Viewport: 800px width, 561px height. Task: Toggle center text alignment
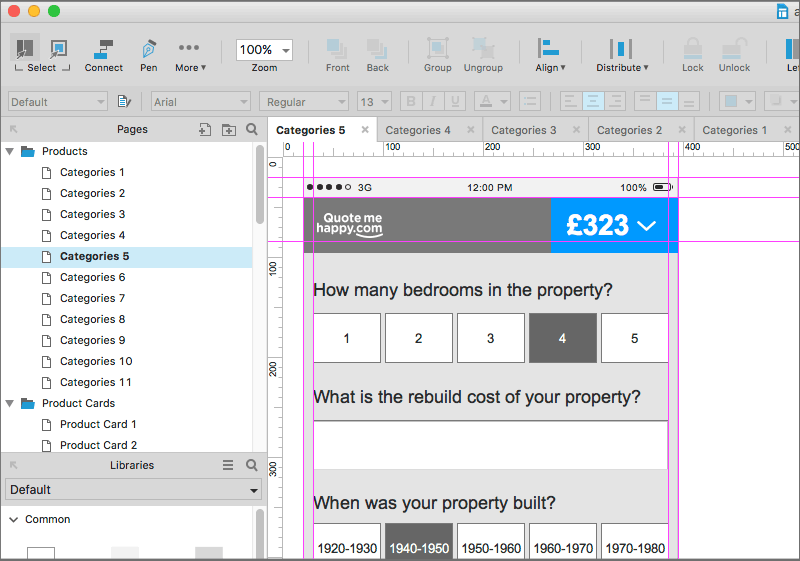pyautogui.click(x=593, y=101)
